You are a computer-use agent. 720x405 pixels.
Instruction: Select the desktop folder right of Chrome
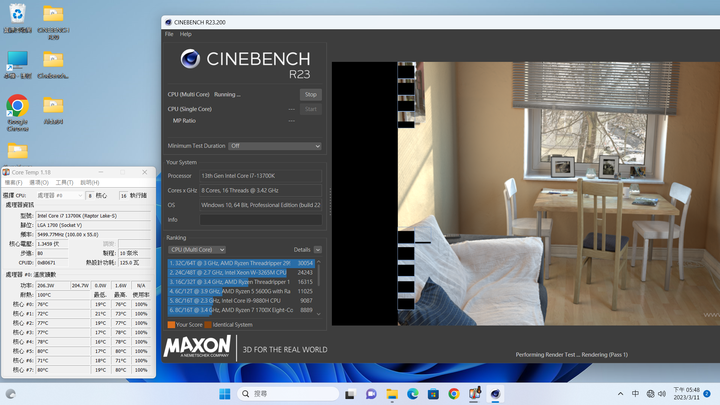click(53, 110)
